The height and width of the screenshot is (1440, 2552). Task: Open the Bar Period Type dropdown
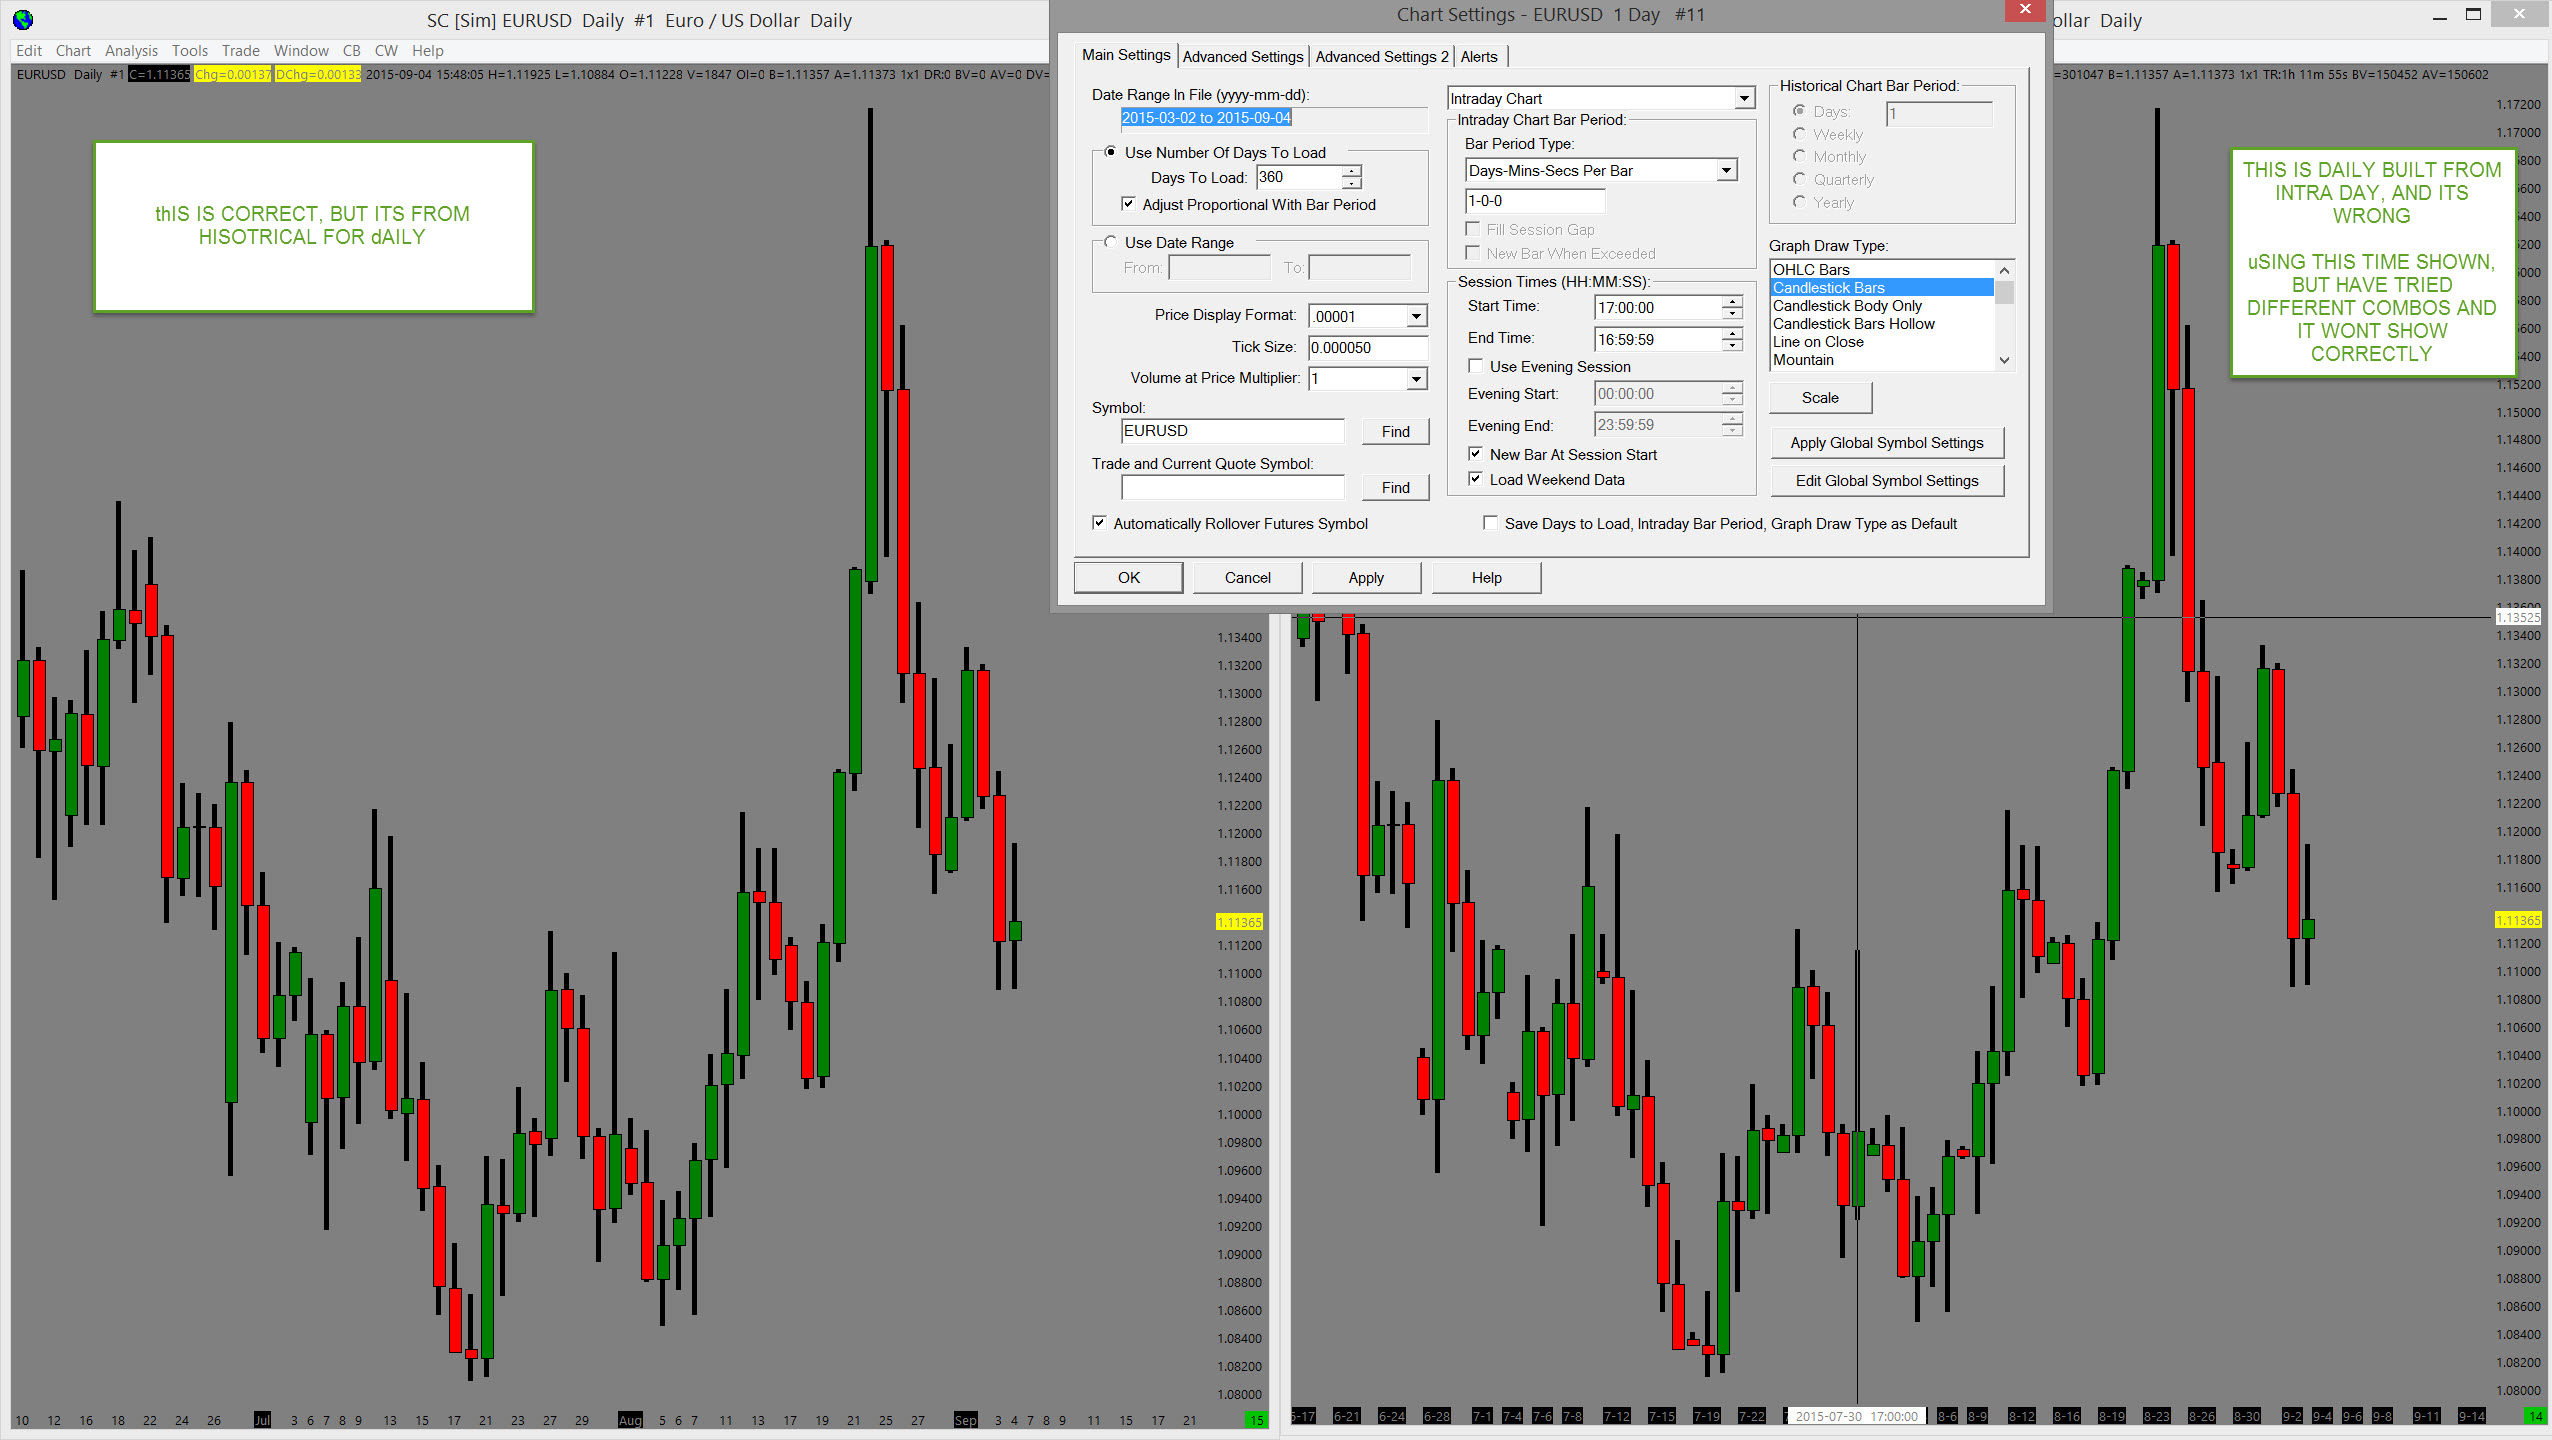click(1726, 171)
